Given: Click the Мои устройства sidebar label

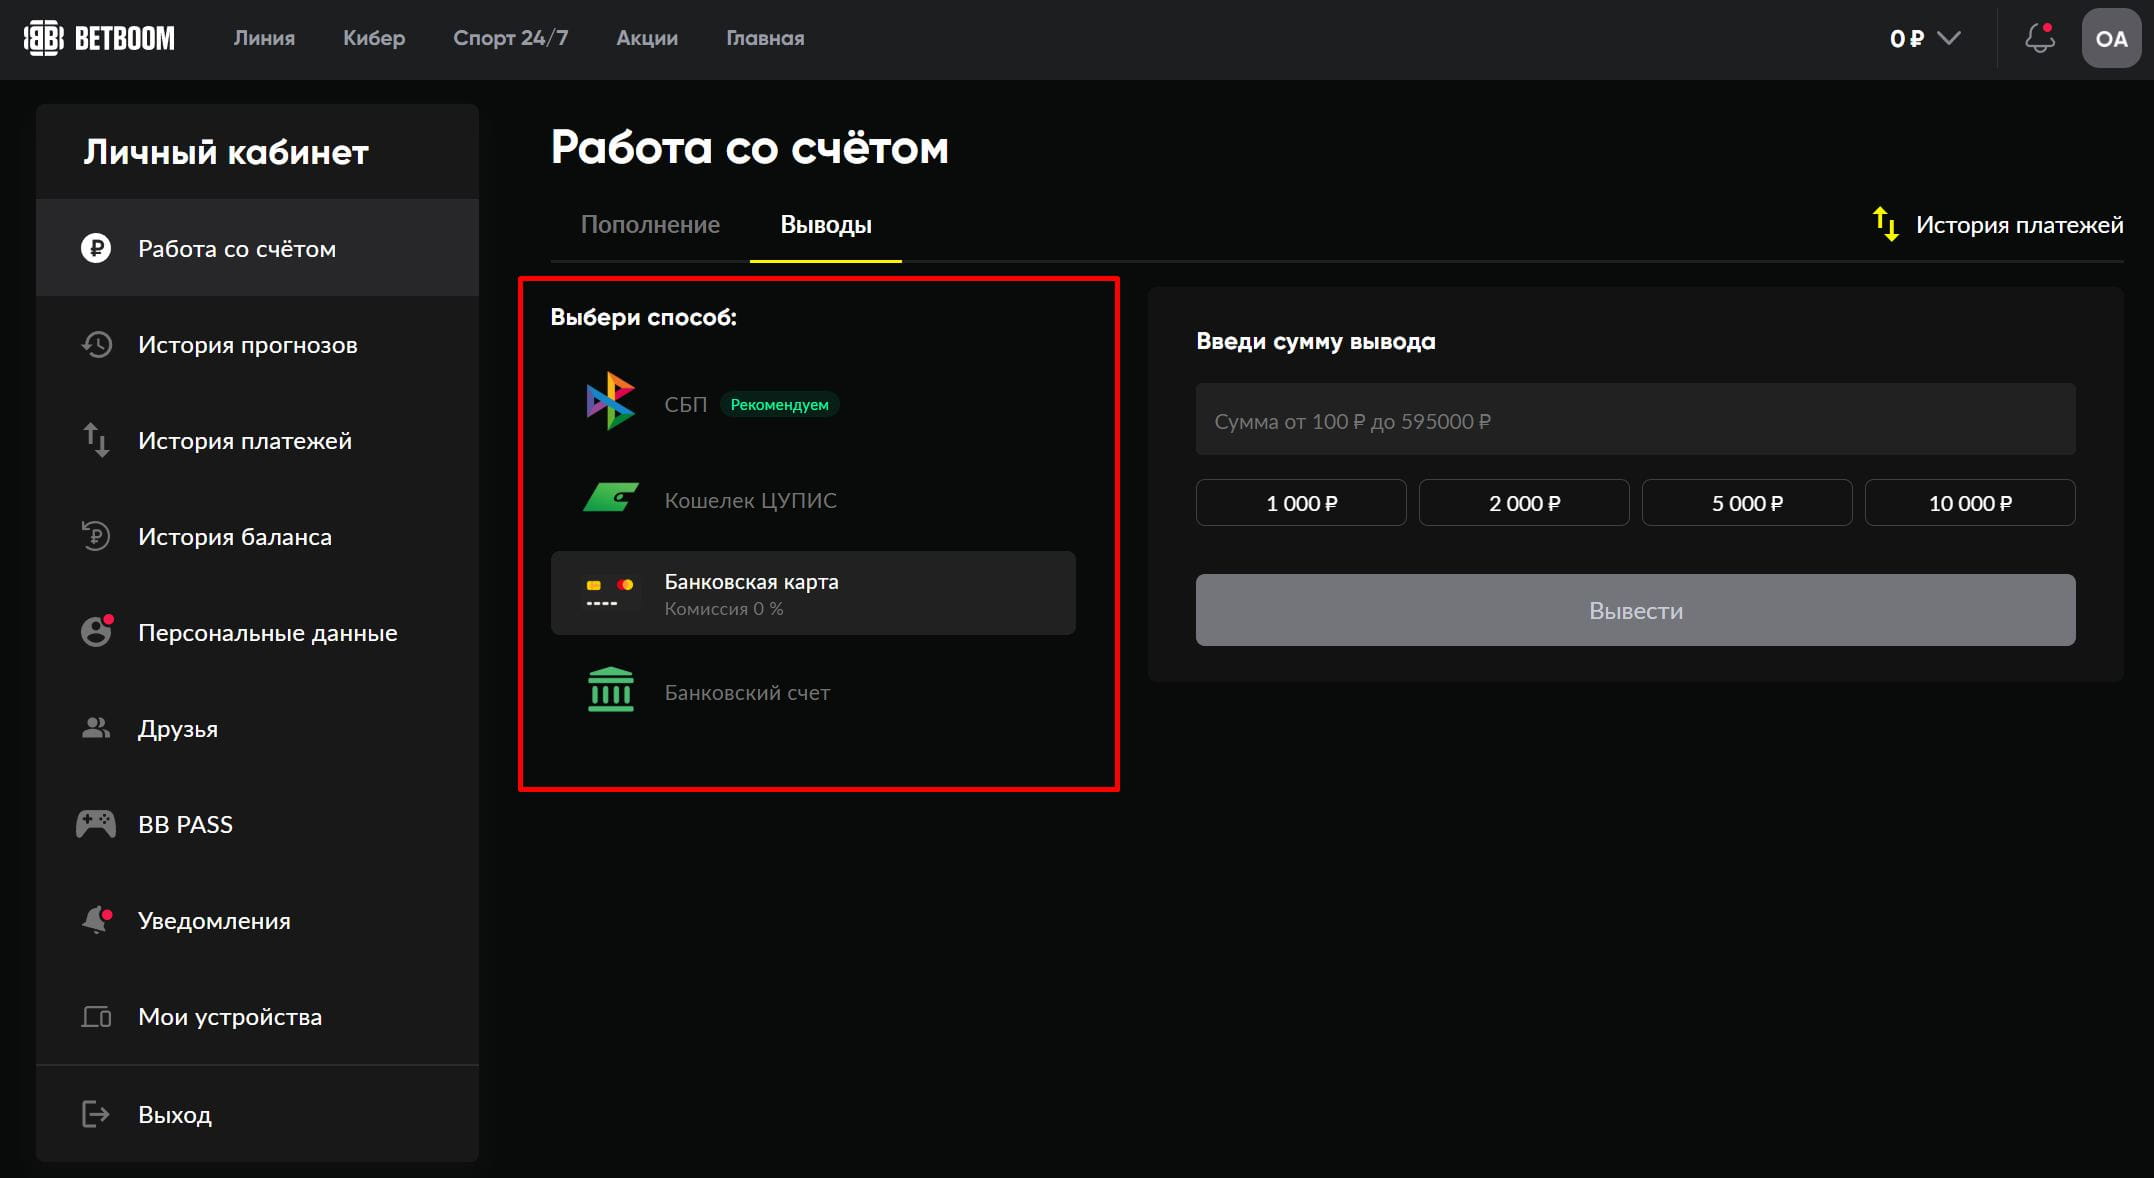Looking at the screenshot, I should [230, 1017].
